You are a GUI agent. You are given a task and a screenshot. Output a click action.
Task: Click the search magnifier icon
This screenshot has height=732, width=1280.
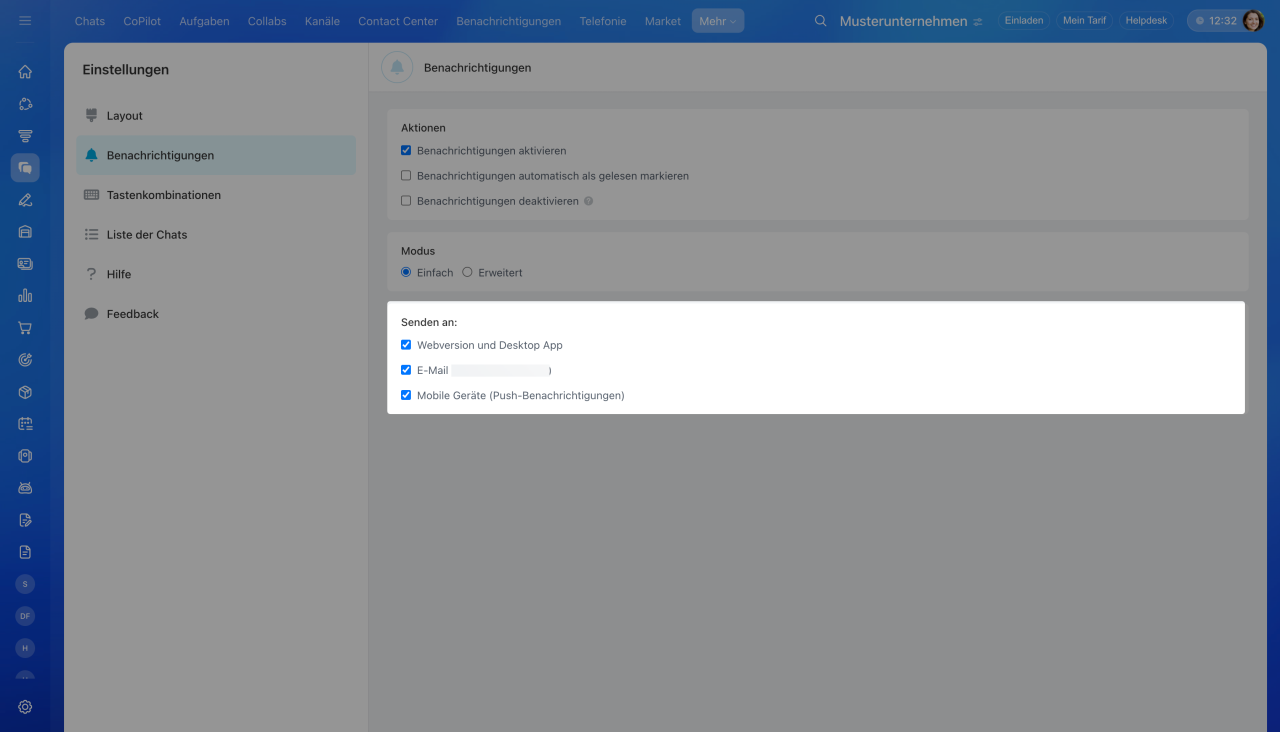(x=821, y=21)
